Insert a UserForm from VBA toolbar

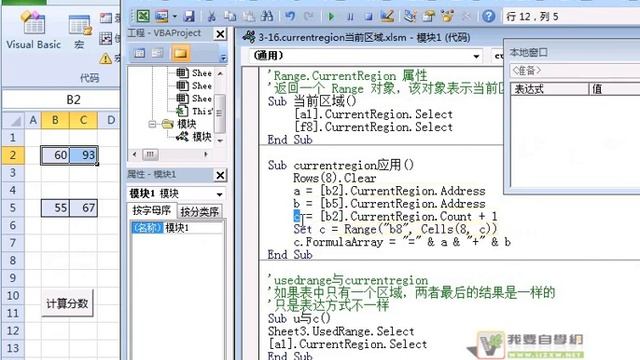point(162,16)
